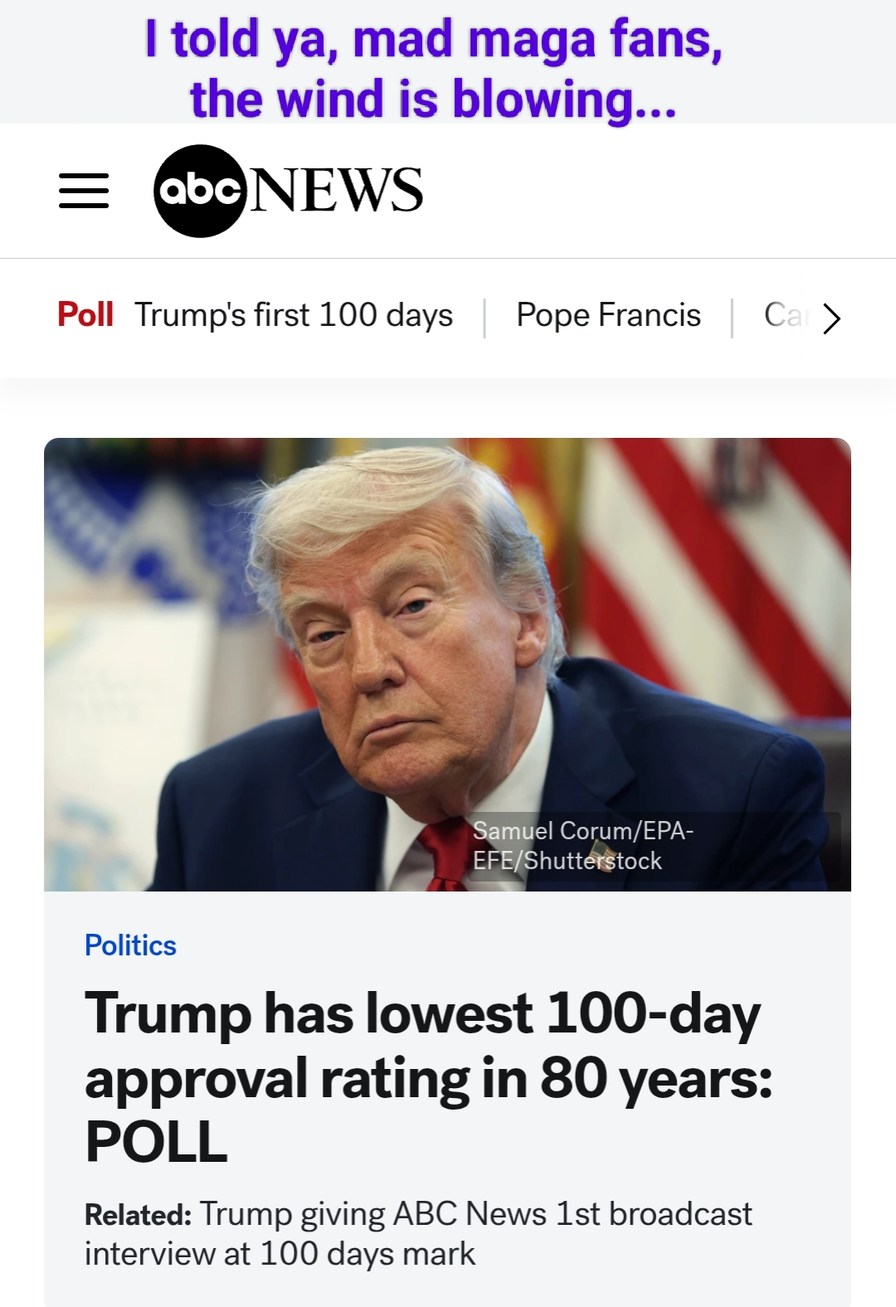896x1307 pixels.
Task: Open the article photo thumbnail
Action: point(447,664)
